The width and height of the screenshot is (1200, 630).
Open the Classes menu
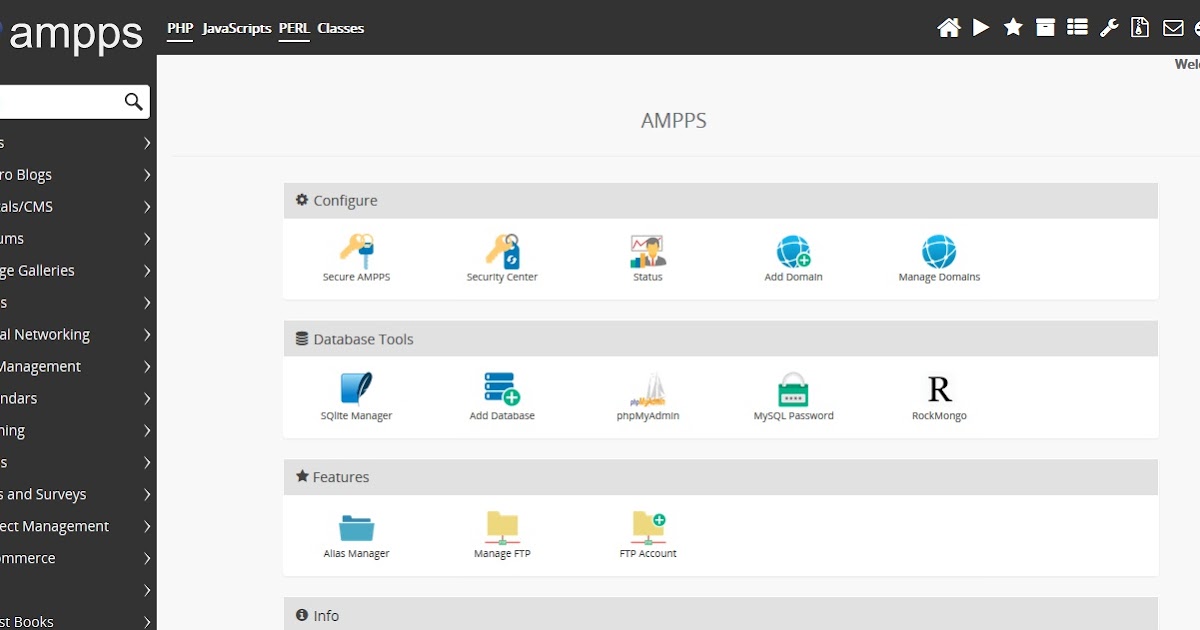coord(341,28)
